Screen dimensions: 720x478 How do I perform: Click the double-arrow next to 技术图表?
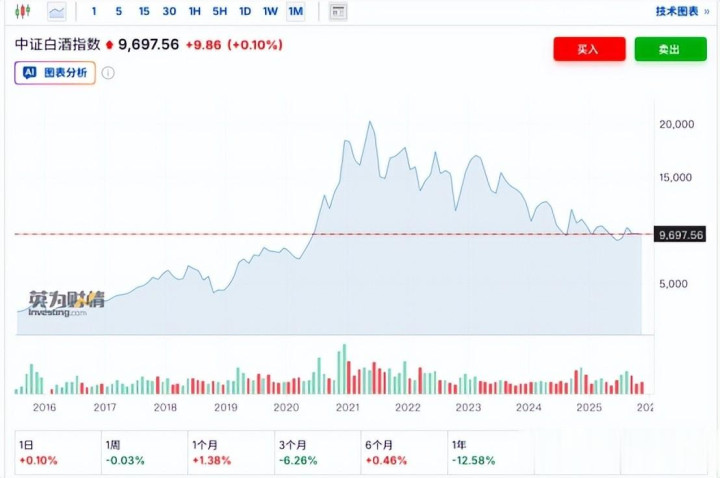[707, 12]
